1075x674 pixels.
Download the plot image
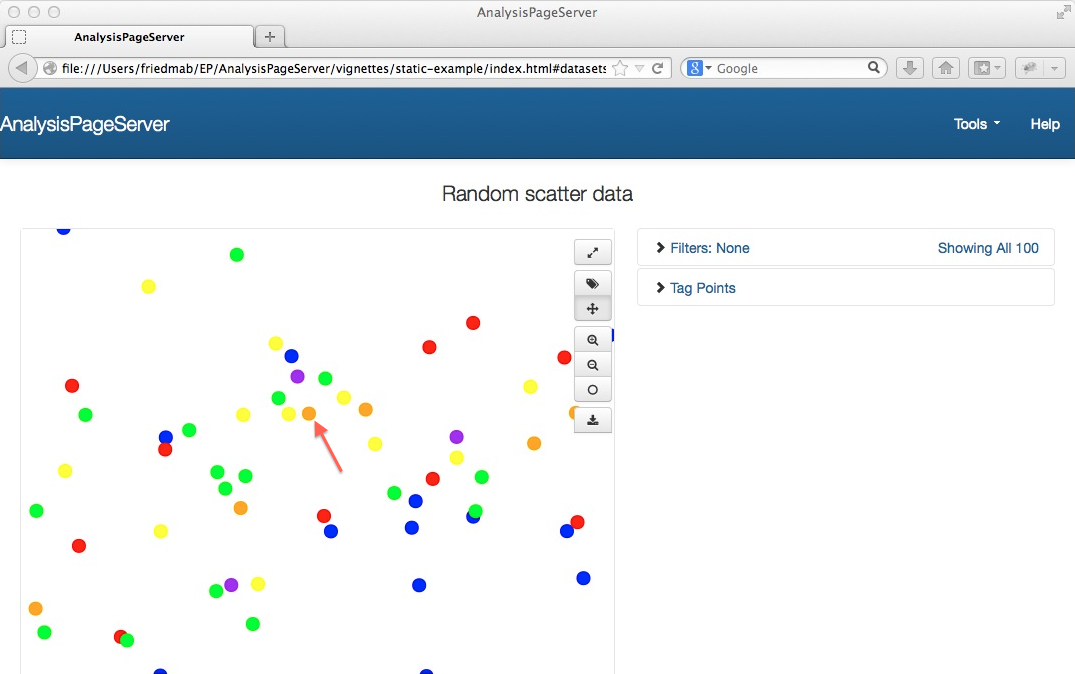592,420
